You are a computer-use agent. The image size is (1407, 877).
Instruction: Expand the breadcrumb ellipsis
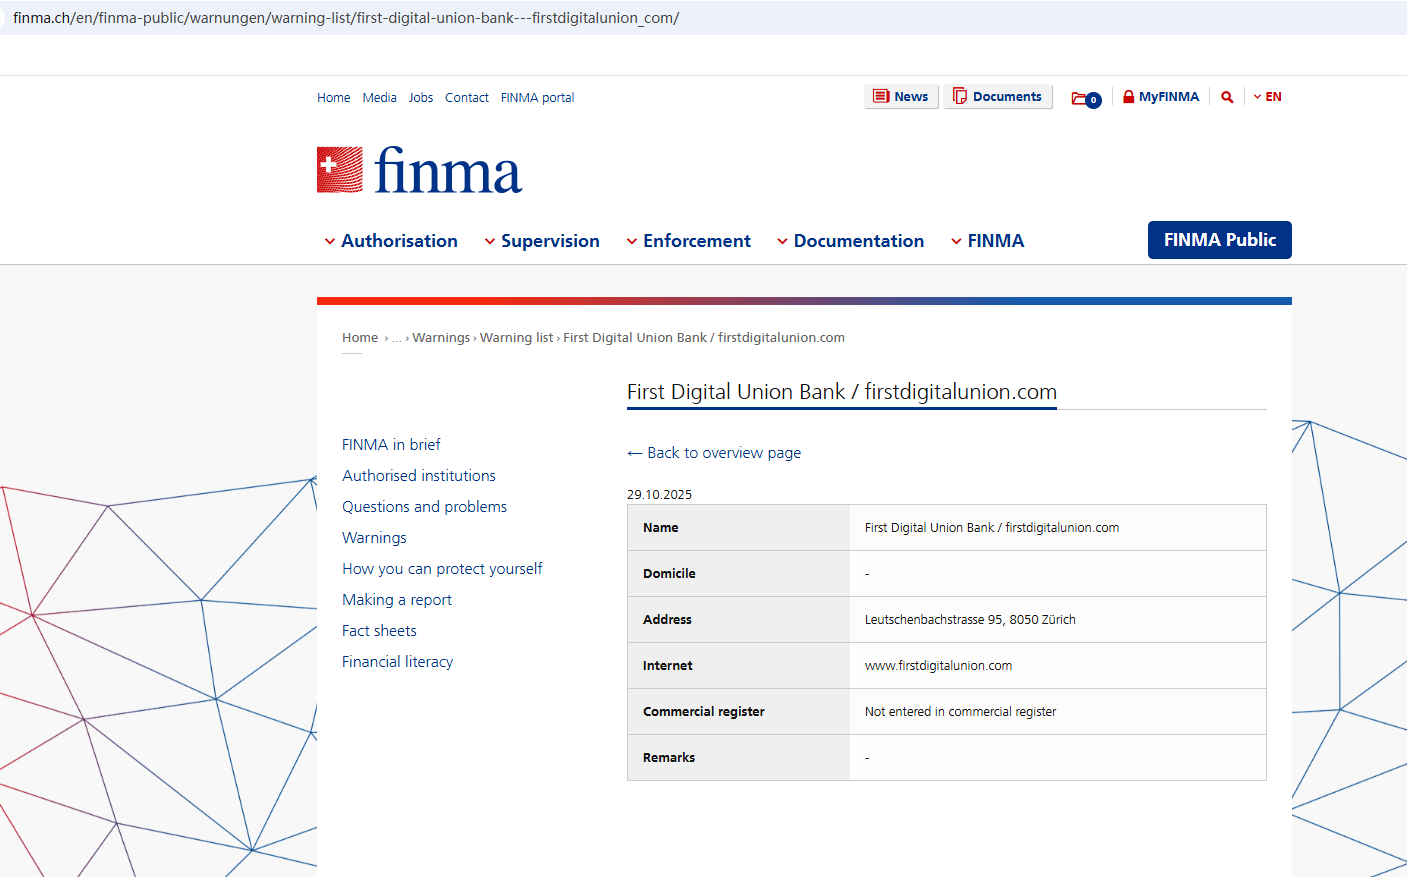pos(397,338)
